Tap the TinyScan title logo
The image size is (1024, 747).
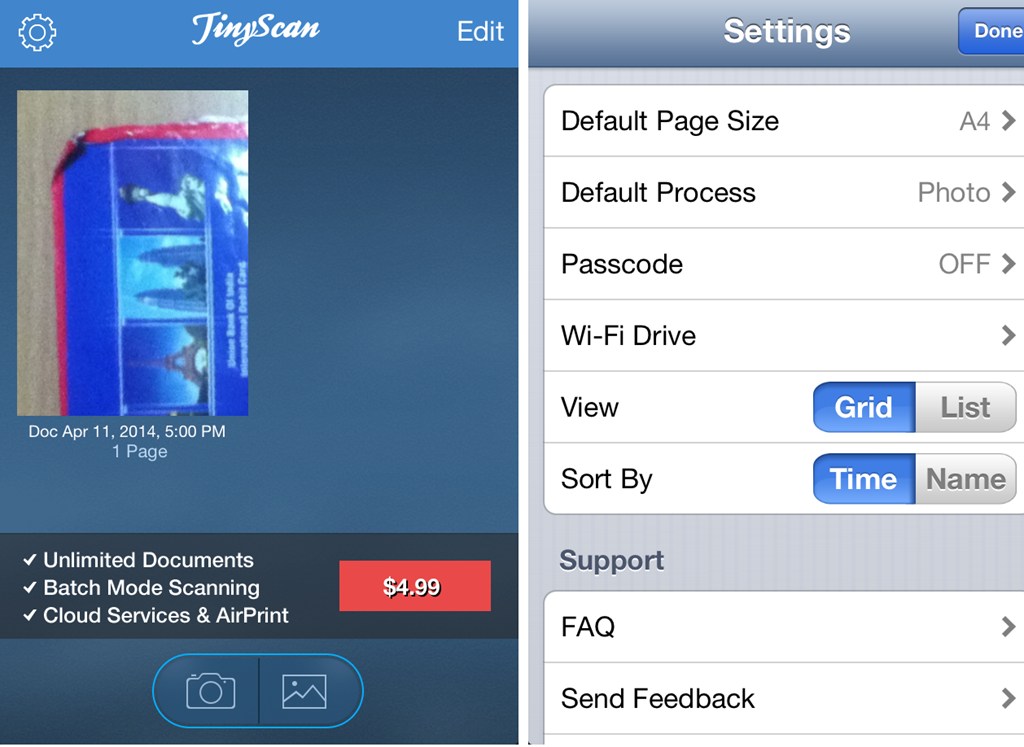[256, 29]
